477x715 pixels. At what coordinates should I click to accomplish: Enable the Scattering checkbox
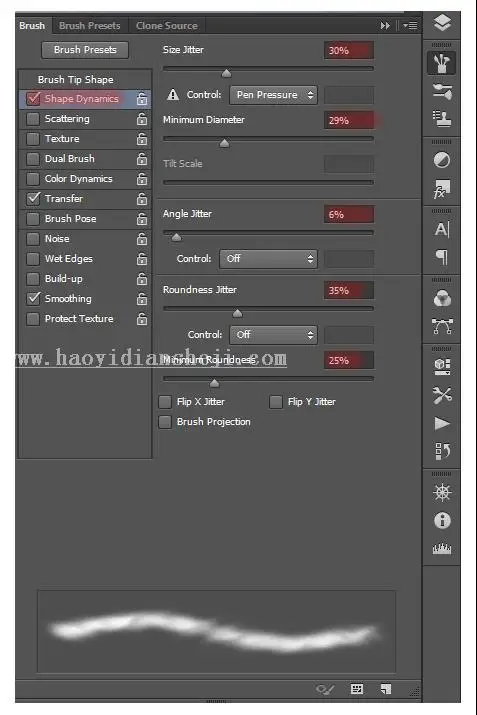click(33, 119)
